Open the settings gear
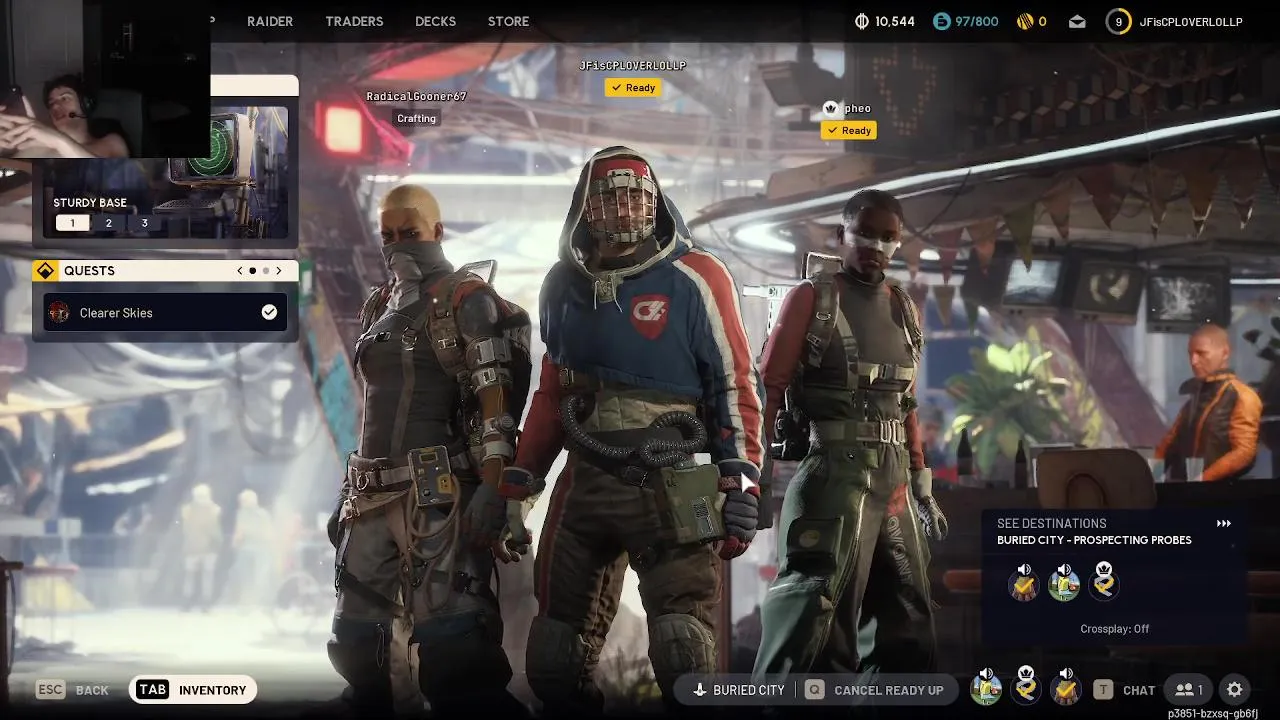Image resolution: width=1280 pixels, height=720 pixels. (1235, 690)
